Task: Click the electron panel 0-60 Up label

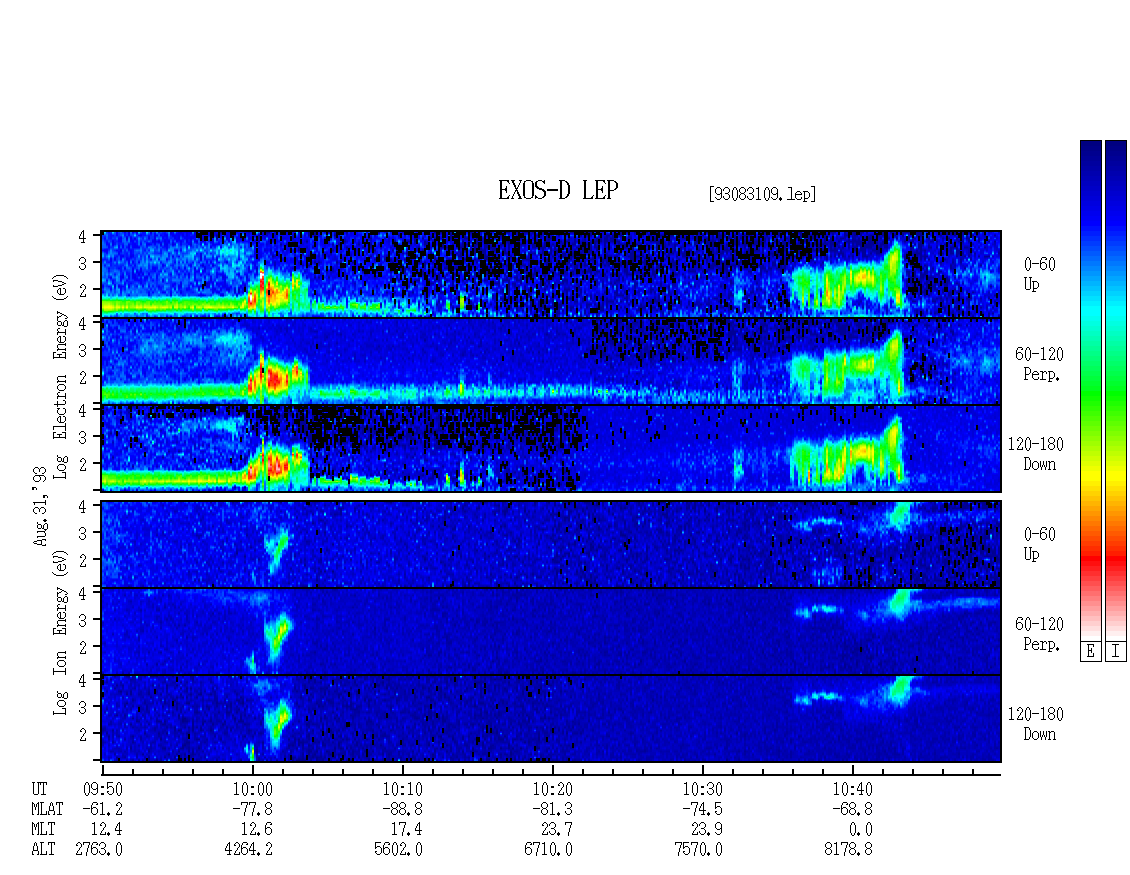Action: click(x=1039, y=275)
